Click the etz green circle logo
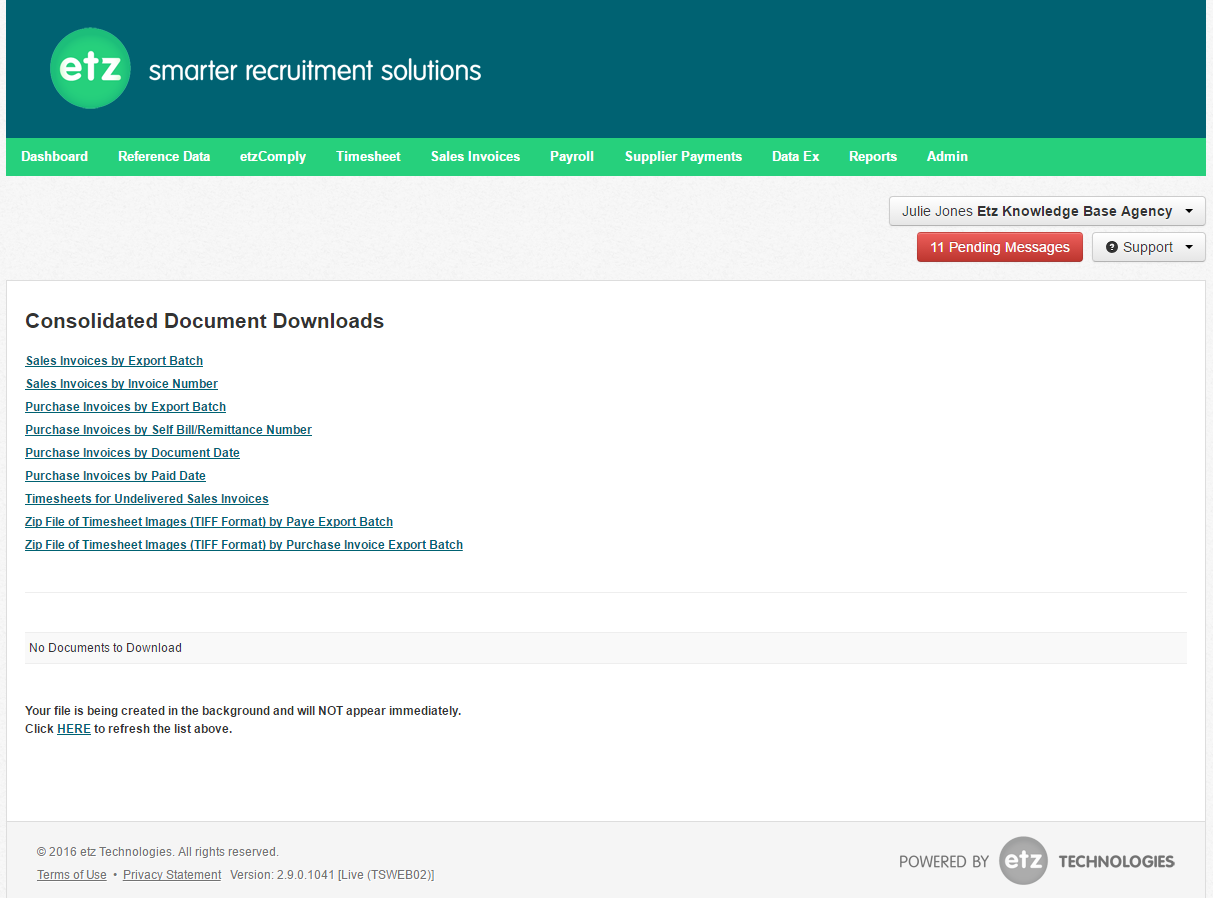Viewport: 1213px width, 898px height. [x=90, y=68]
